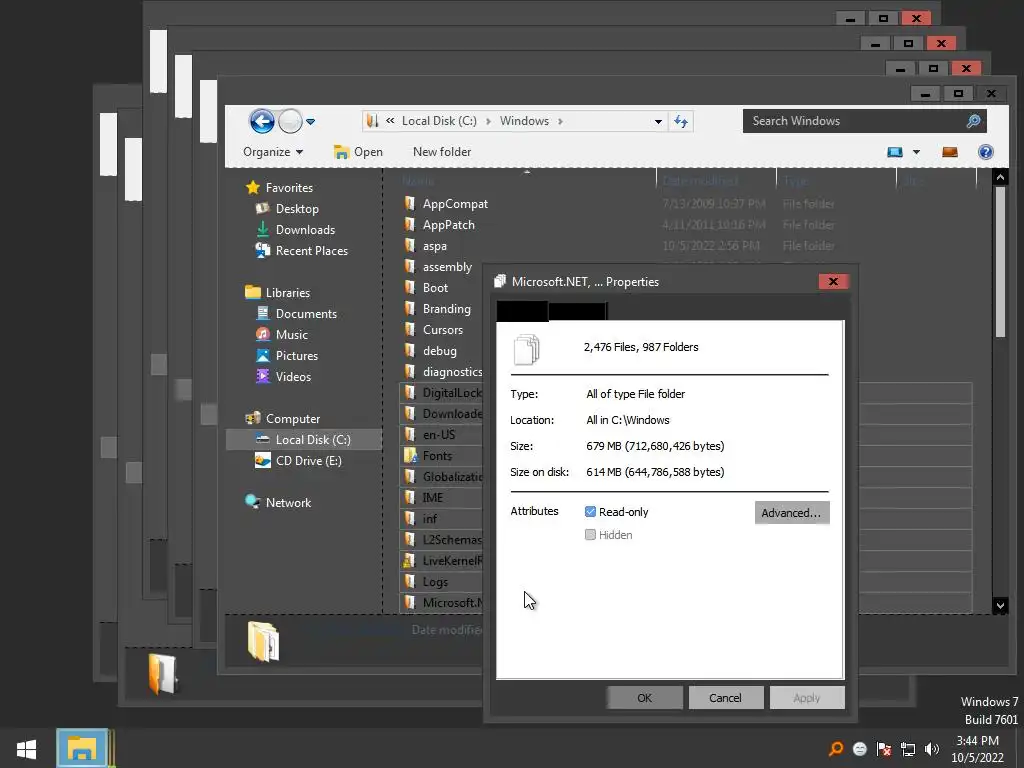
Task: Open the Videos library
Action: point(284,377)
